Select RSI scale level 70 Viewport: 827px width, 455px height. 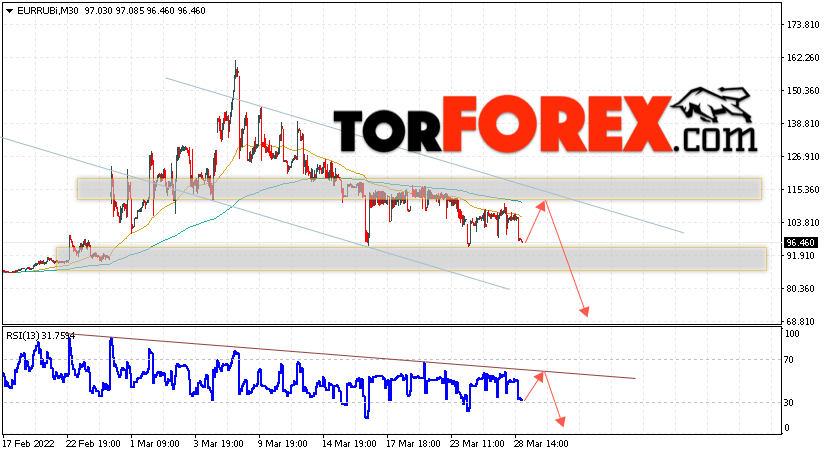click(x=789, y=360)
